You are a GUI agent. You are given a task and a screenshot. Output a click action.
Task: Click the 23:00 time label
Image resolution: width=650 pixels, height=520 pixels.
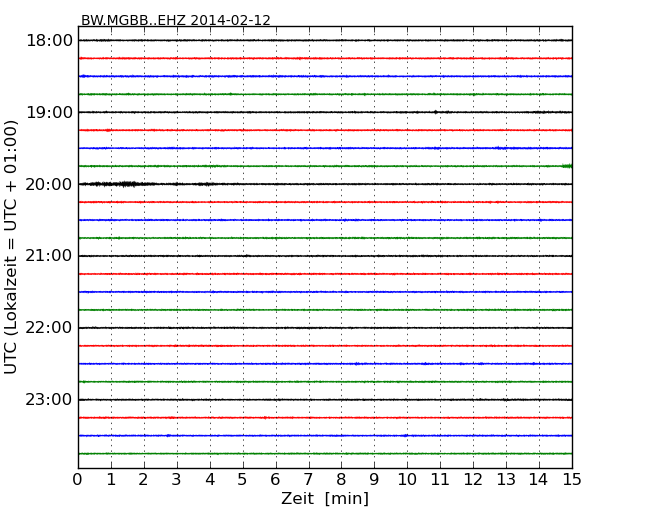tap(49, 400)
